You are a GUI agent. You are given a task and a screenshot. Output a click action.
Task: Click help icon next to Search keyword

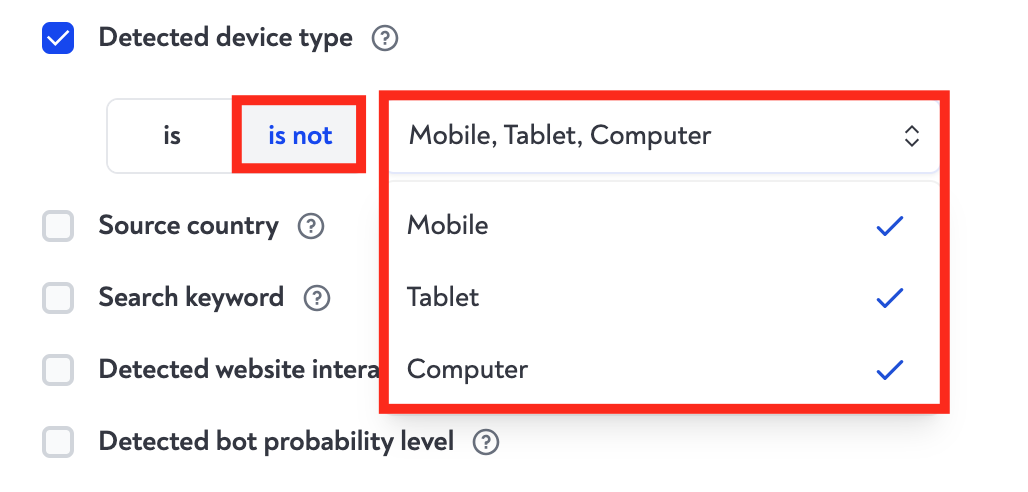[x=317, y=298]
